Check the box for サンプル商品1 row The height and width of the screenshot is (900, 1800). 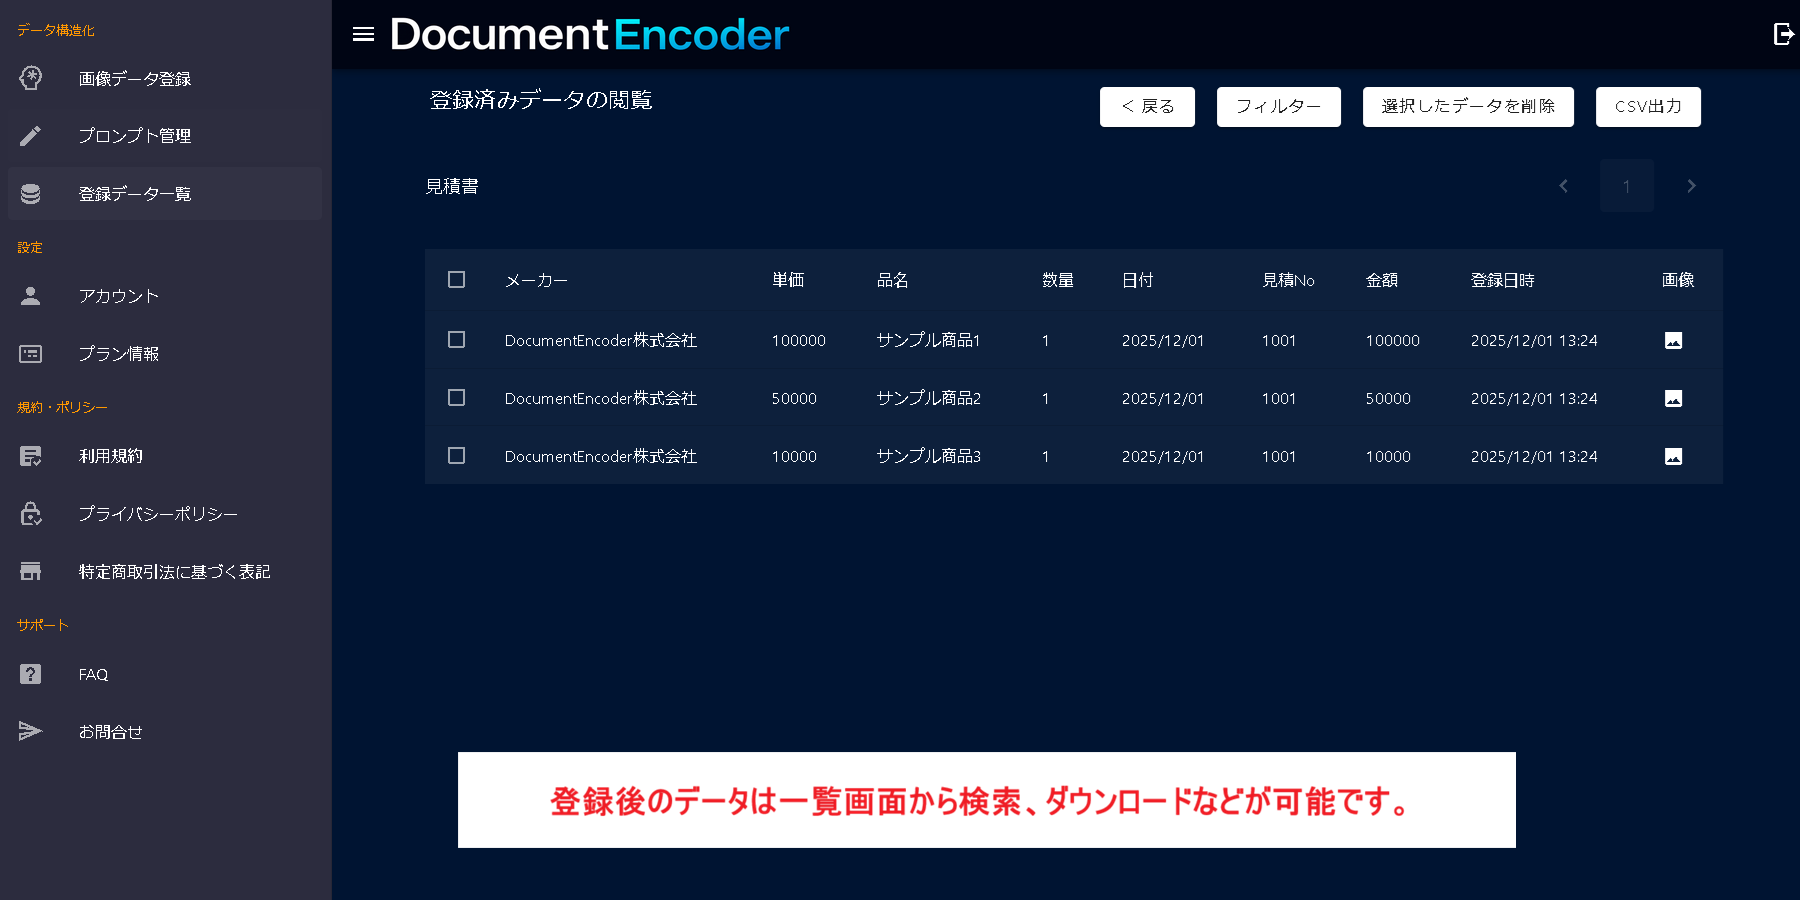coord(456,340)
